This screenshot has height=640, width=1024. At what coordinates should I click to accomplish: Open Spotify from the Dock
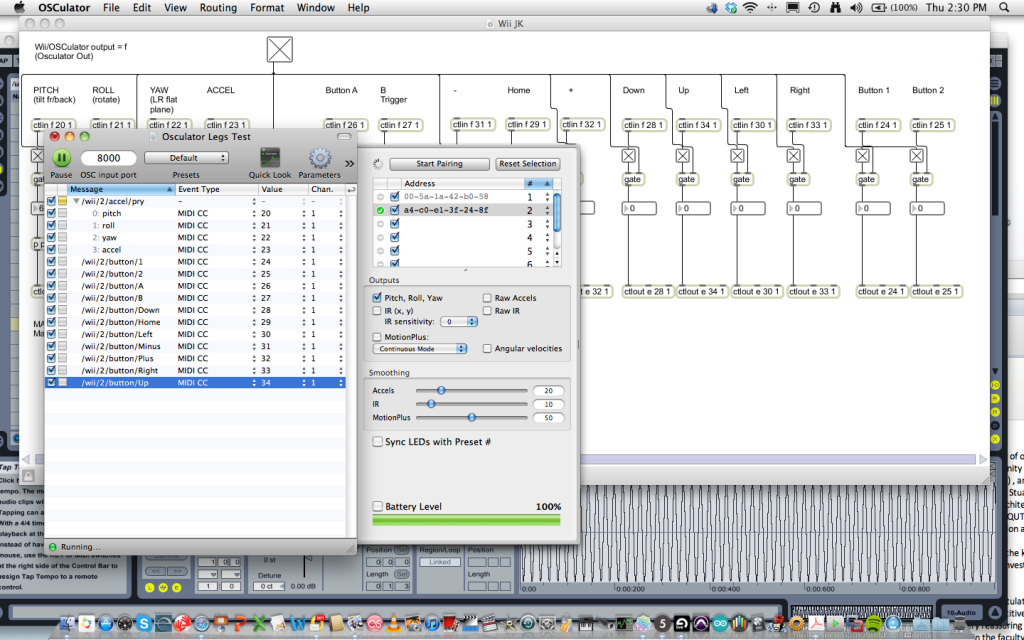point(873,624)
